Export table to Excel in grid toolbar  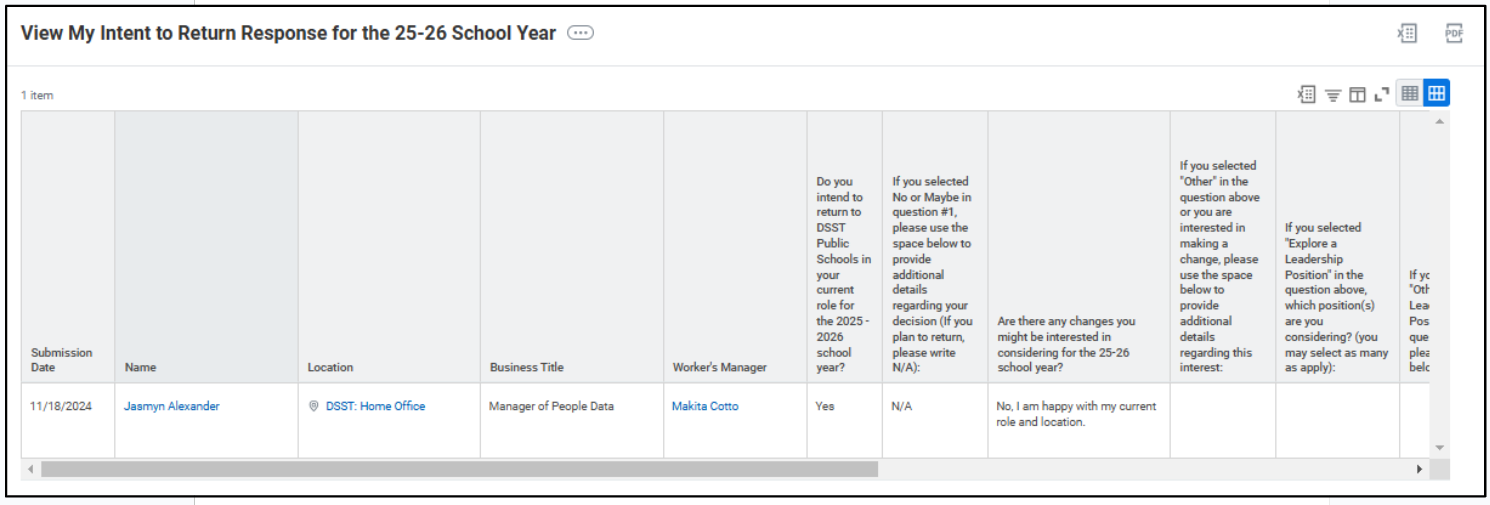[x=1306, y=94]
